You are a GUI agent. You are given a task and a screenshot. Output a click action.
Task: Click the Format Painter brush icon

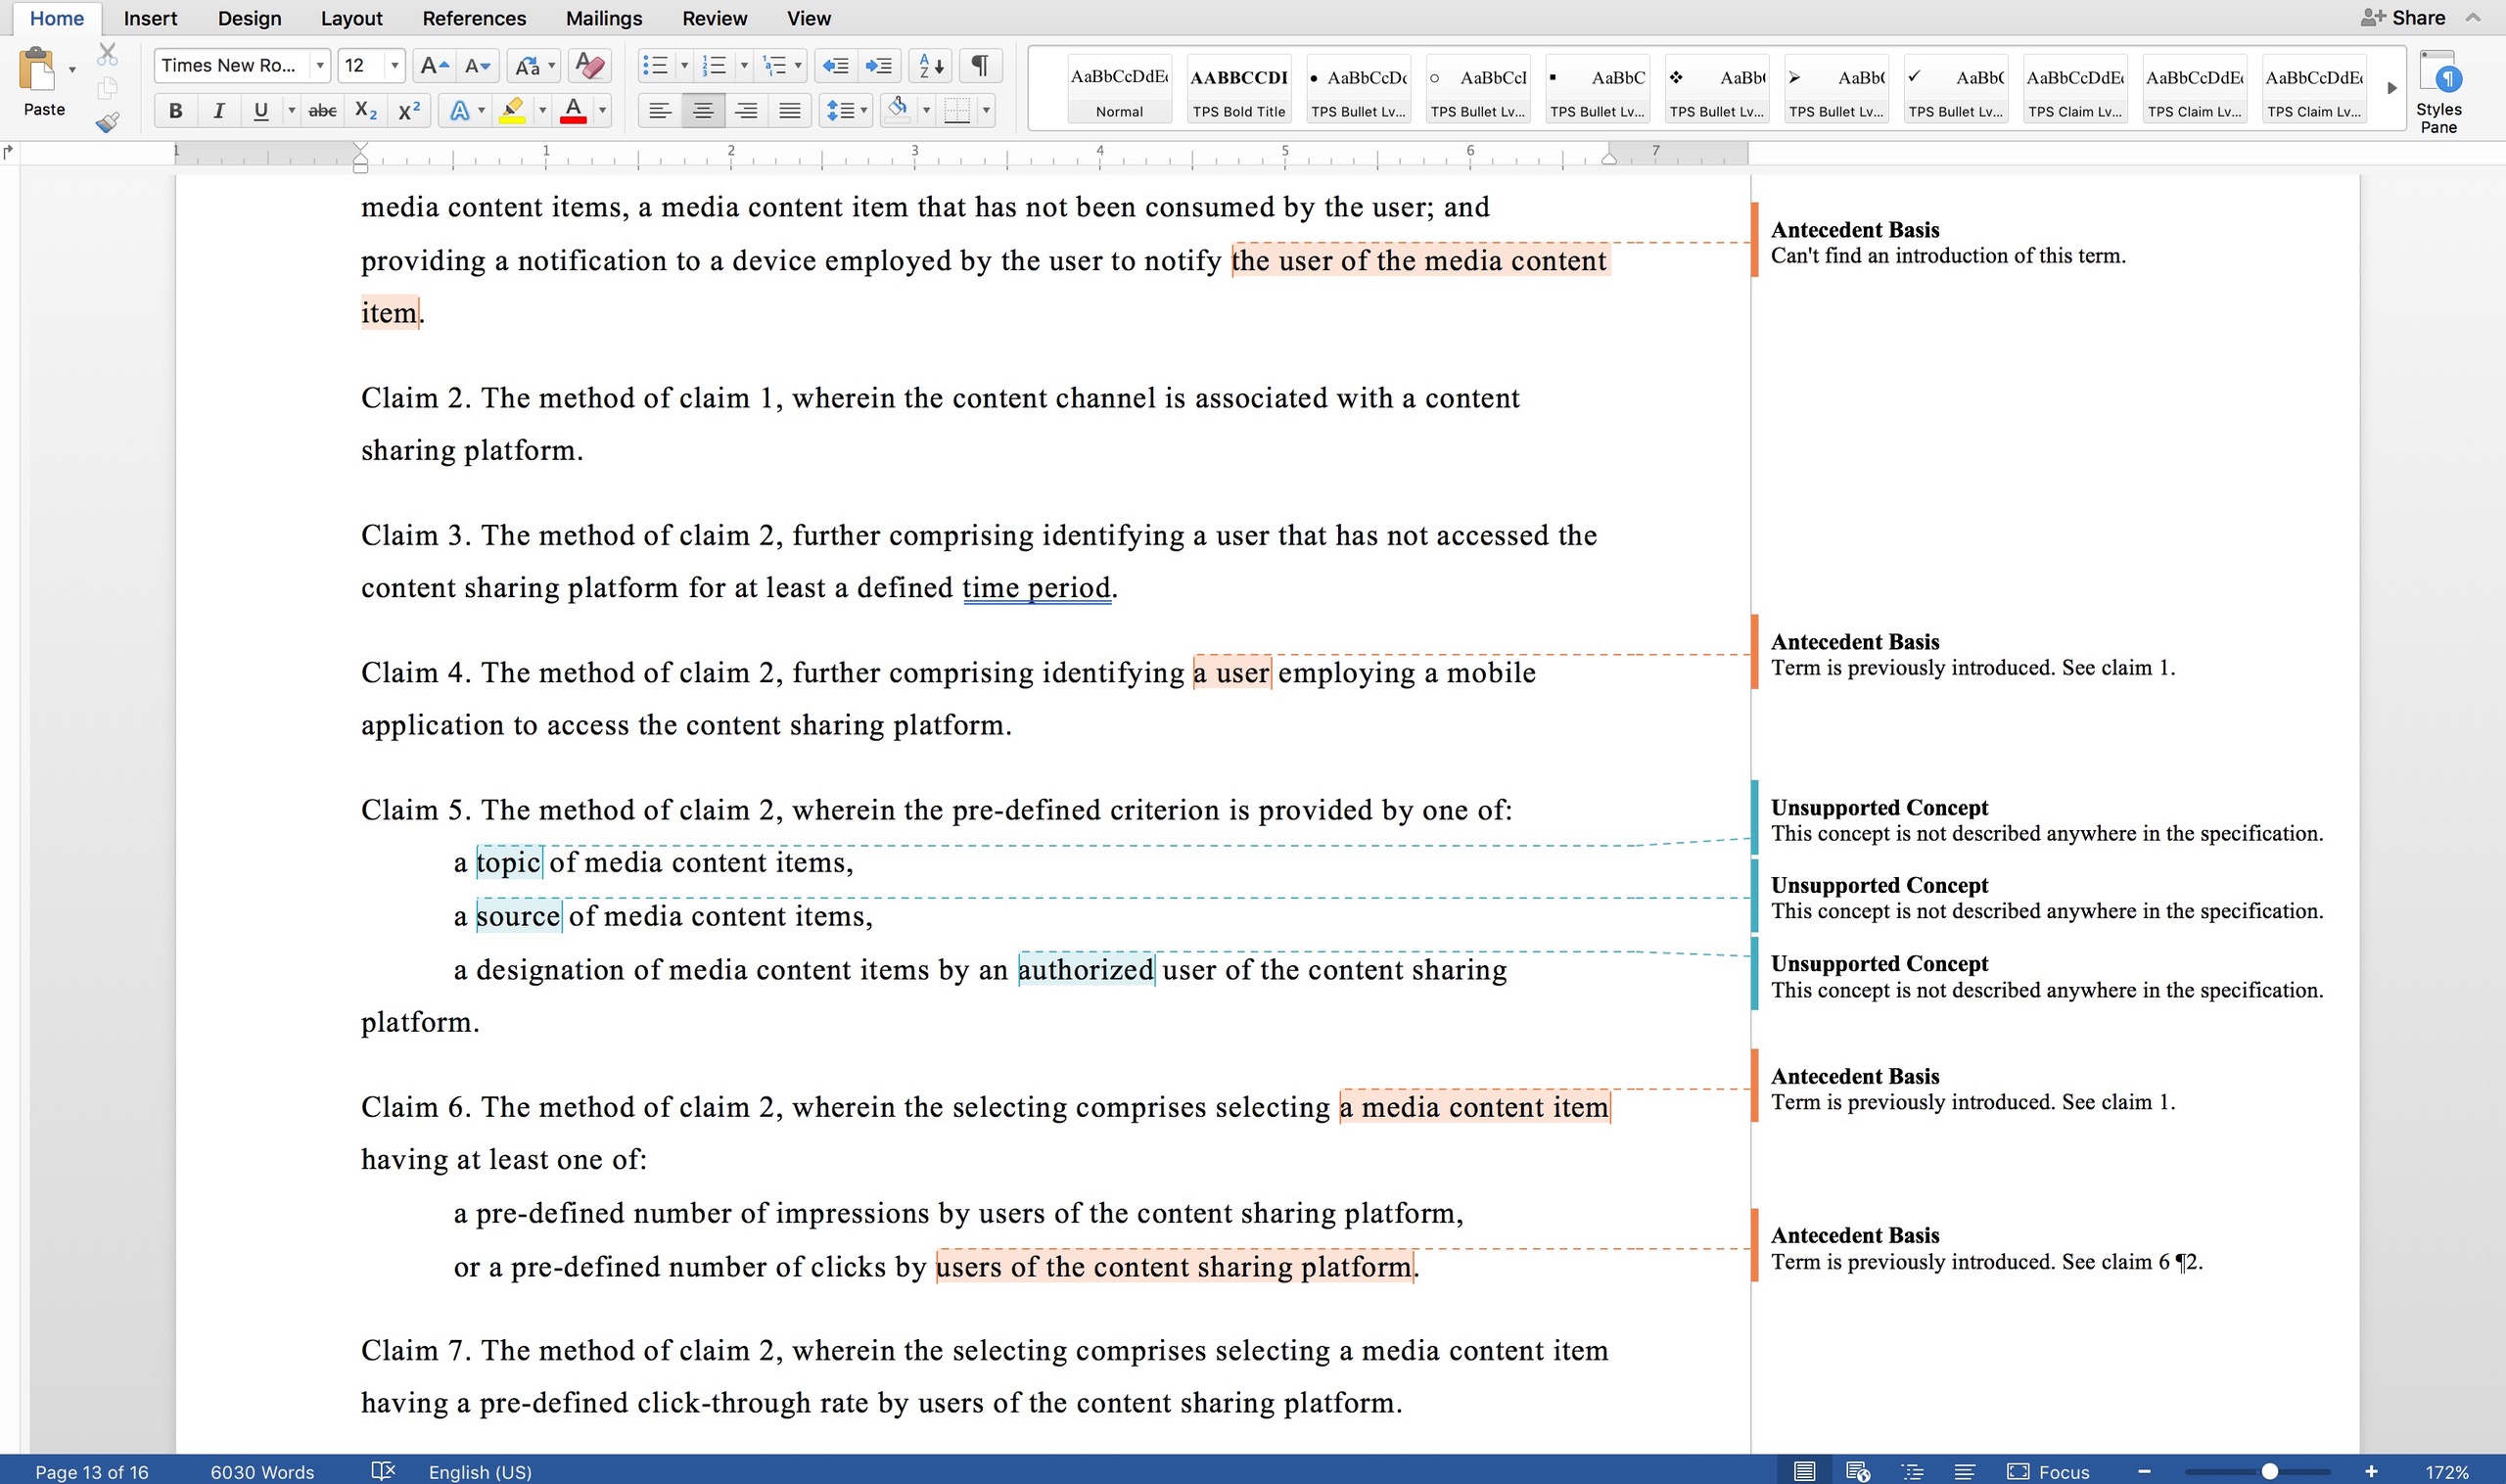[x=107, y=122]
